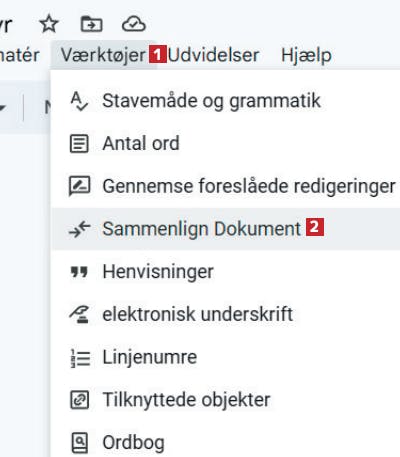Click the eSignature pen icon
This screenshot has width=400, height=457.
click(x=79, y=314)
